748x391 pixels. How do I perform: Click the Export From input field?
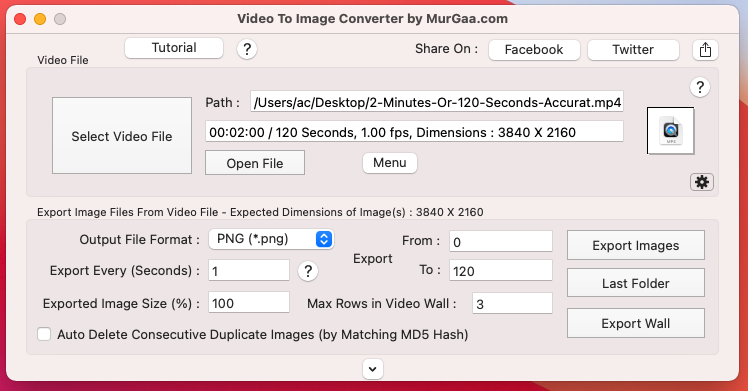501,242
